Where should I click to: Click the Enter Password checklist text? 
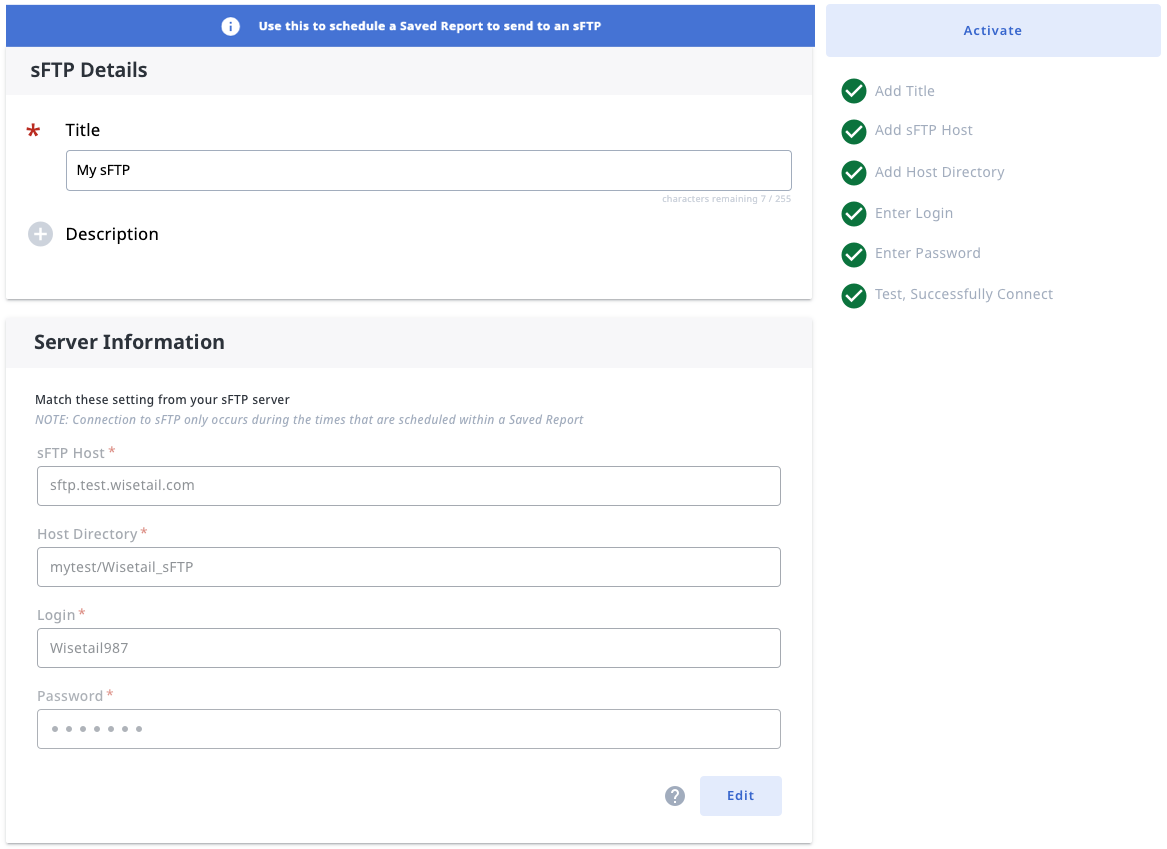(927, 253)
